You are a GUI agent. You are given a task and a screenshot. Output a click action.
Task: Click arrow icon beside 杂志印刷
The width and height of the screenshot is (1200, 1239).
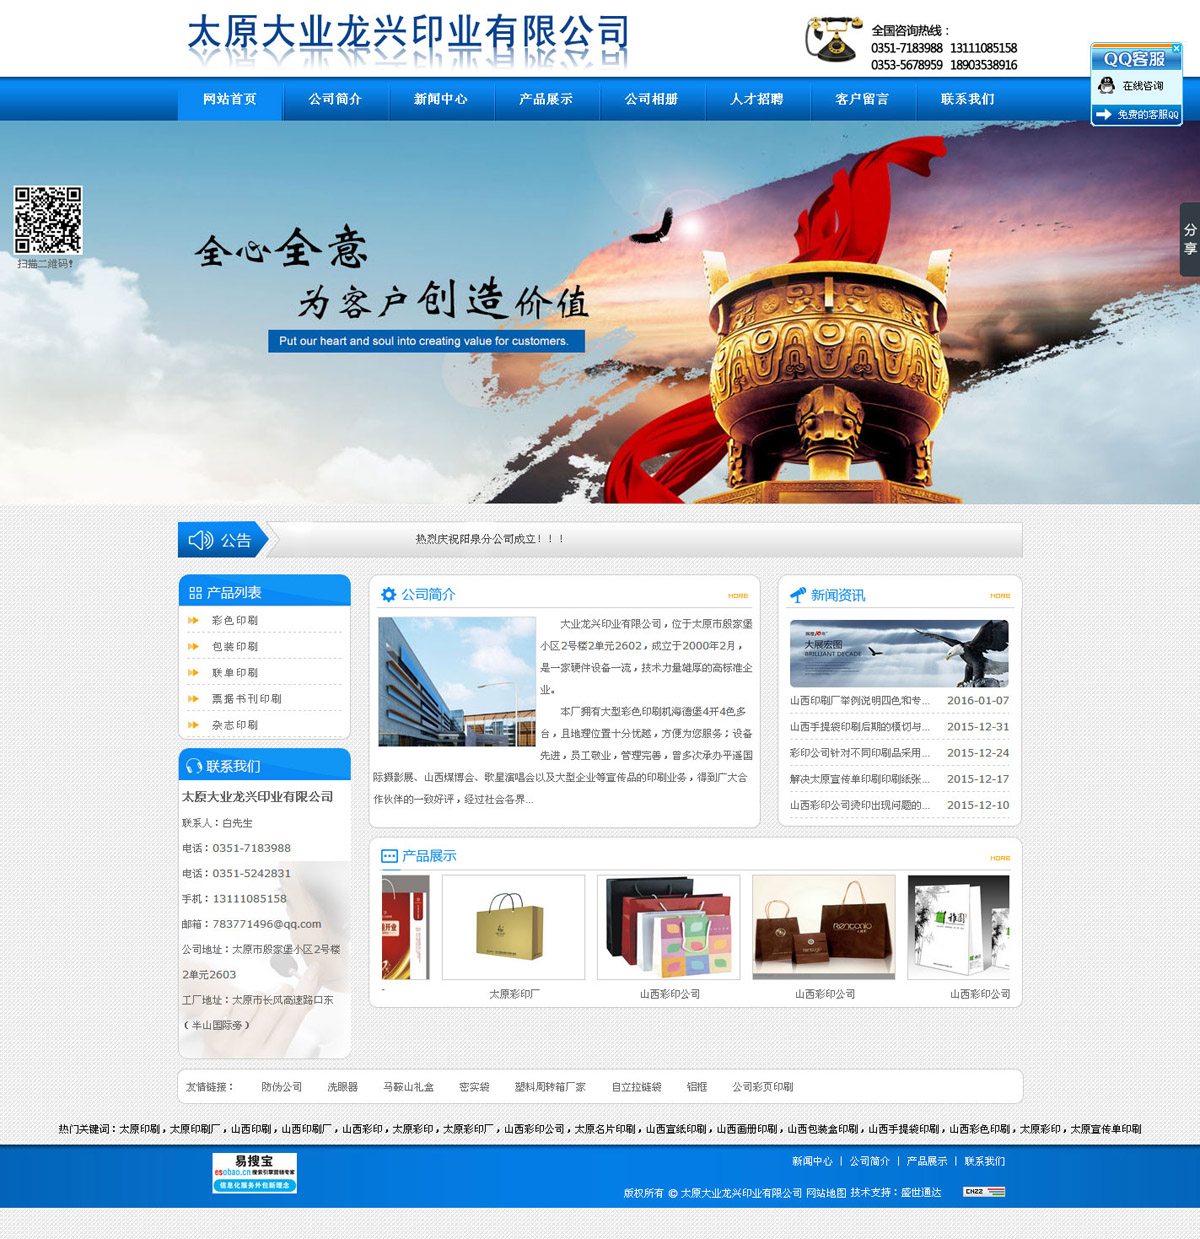click(193, 725)
